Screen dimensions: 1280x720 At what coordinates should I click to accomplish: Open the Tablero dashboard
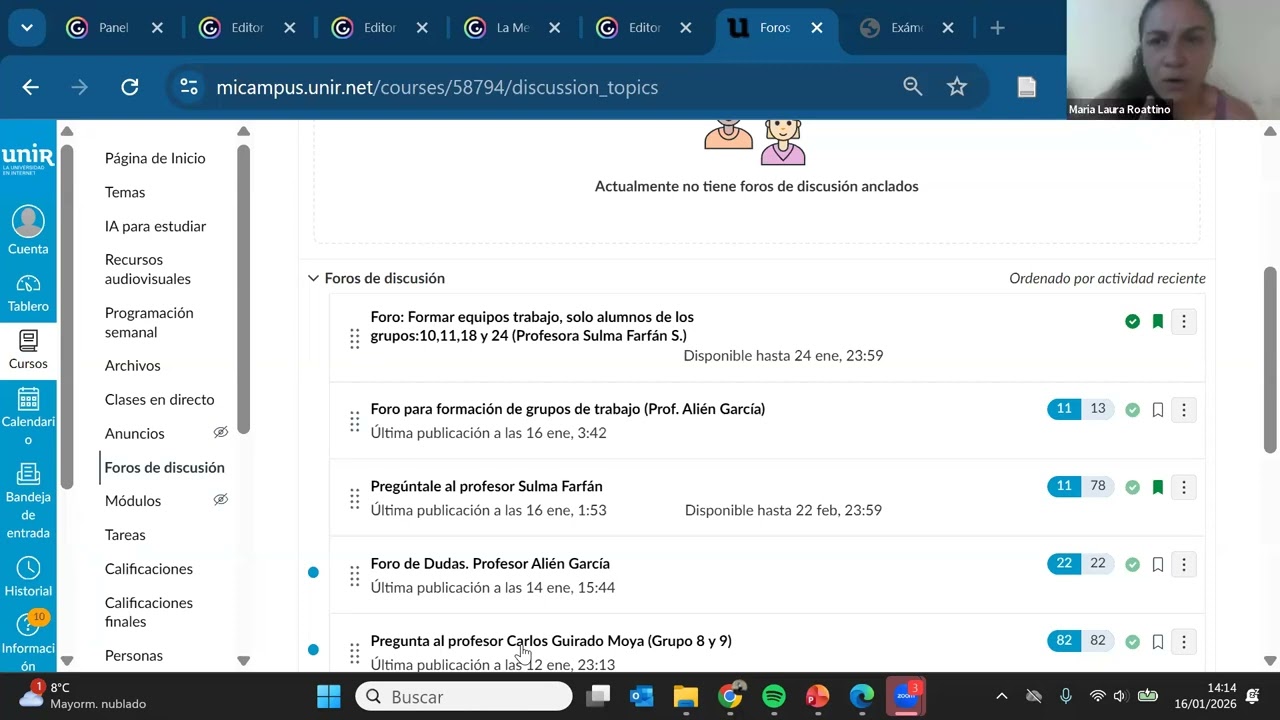[28, 294]
